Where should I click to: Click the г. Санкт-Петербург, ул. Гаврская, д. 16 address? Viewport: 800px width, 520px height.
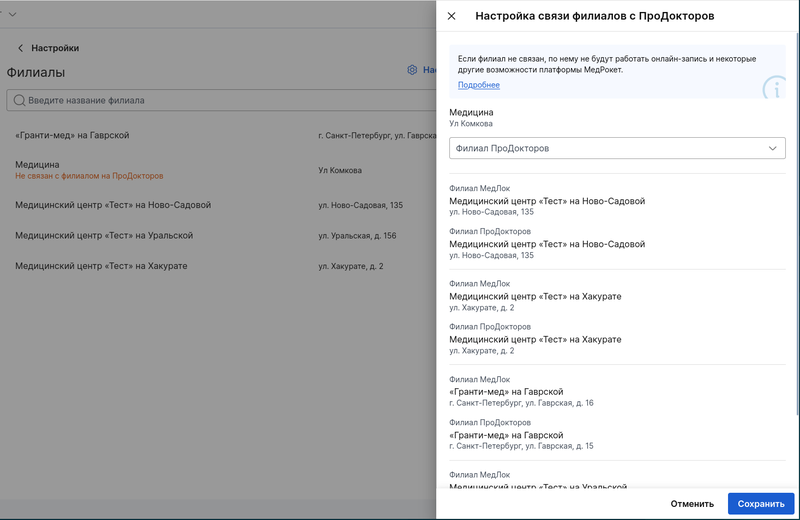coord(521,403)
